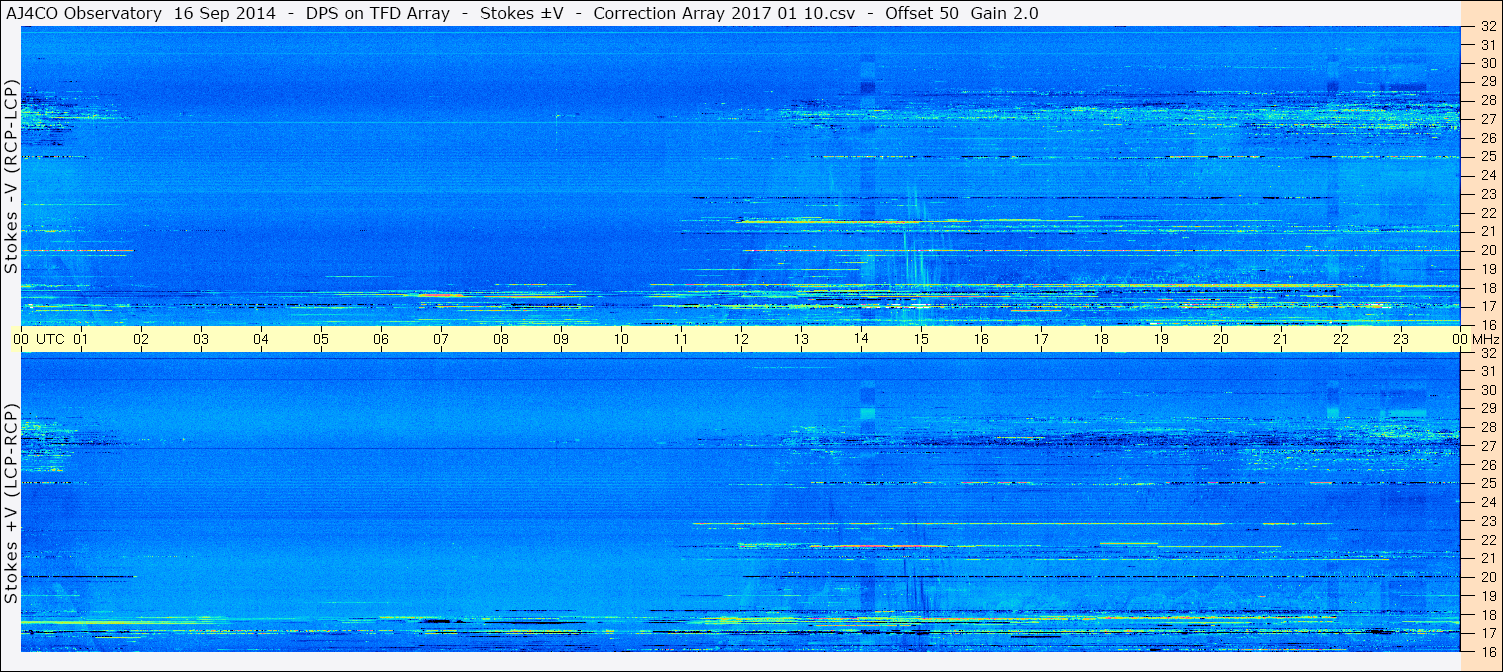Image resolution: width=1503 pixels, height=672 pixels.
Task: Click 18 MHz tick of upper Stokes -V panel
Action: [1487, 287]
